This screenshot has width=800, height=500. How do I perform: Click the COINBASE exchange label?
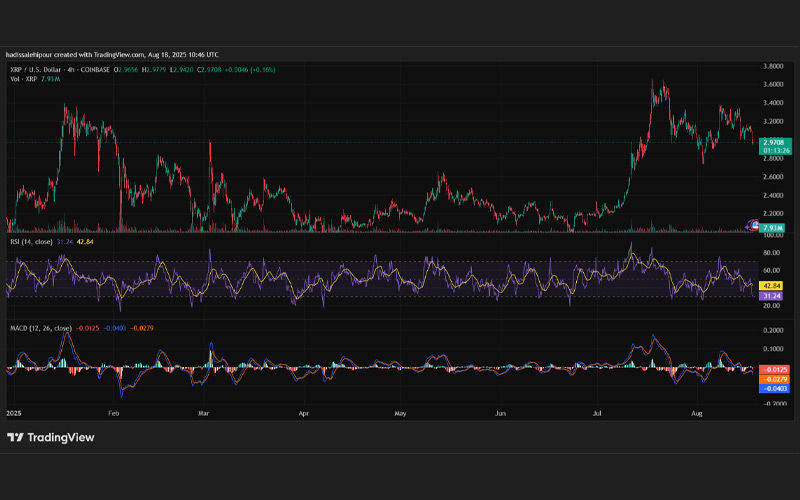tap(95, 70)
